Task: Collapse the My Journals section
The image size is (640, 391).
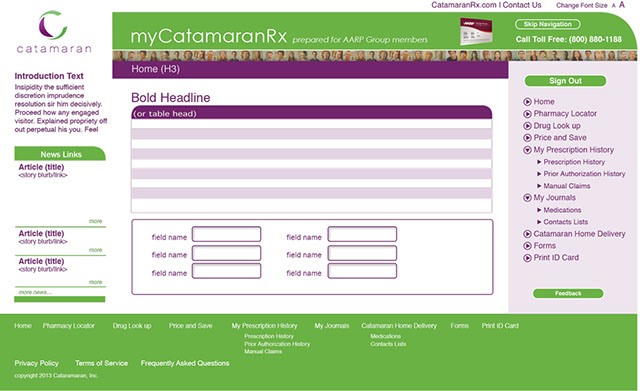Action: (527, 198)
